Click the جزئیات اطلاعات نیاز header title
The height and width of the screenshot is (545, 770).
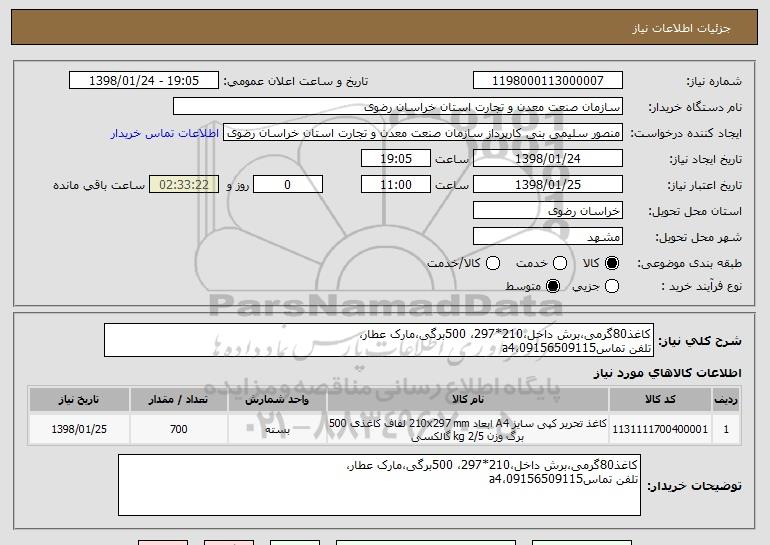[x=681, y=28]
